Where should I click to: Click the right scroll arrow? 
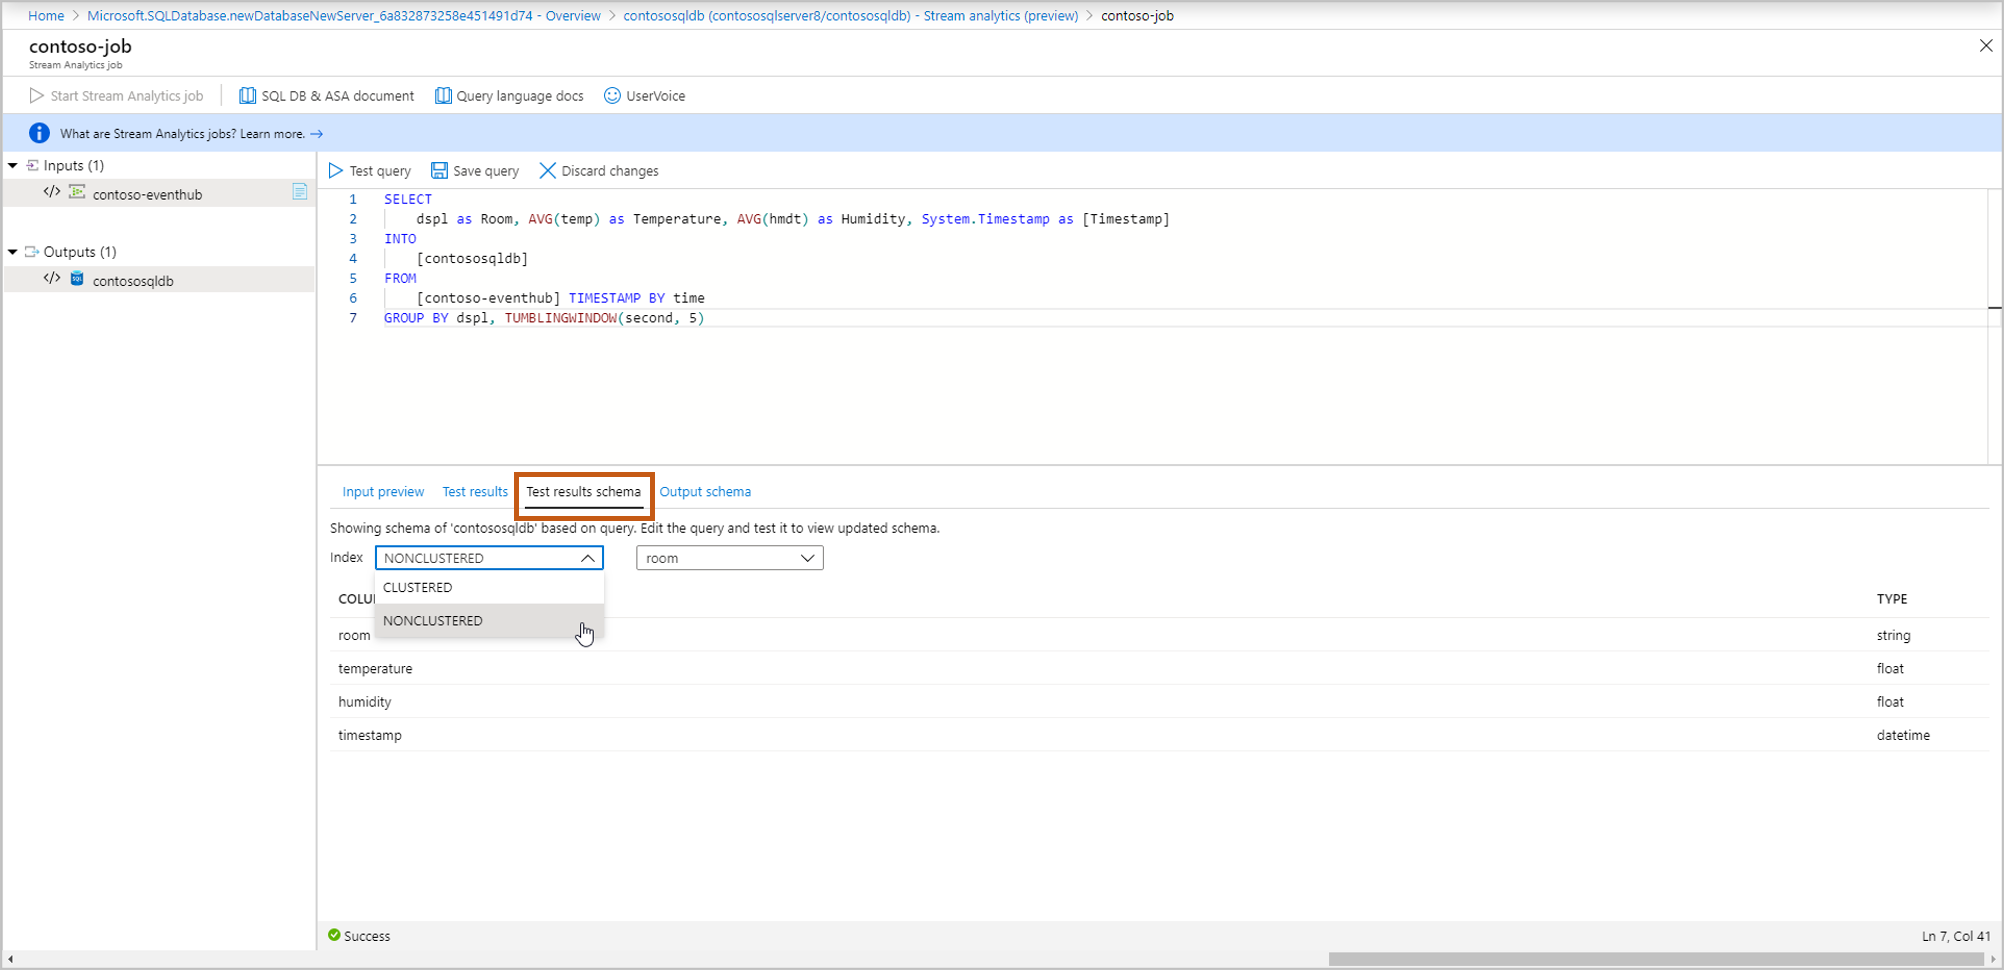tap(1993, 959)
